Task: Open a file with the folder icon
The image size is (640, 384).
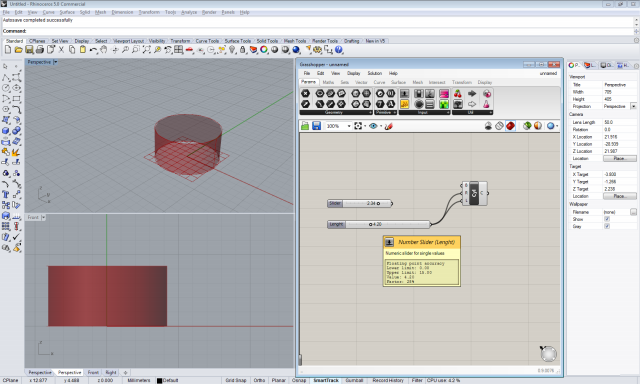Action: pyautogui.click(x=18, y=50)
